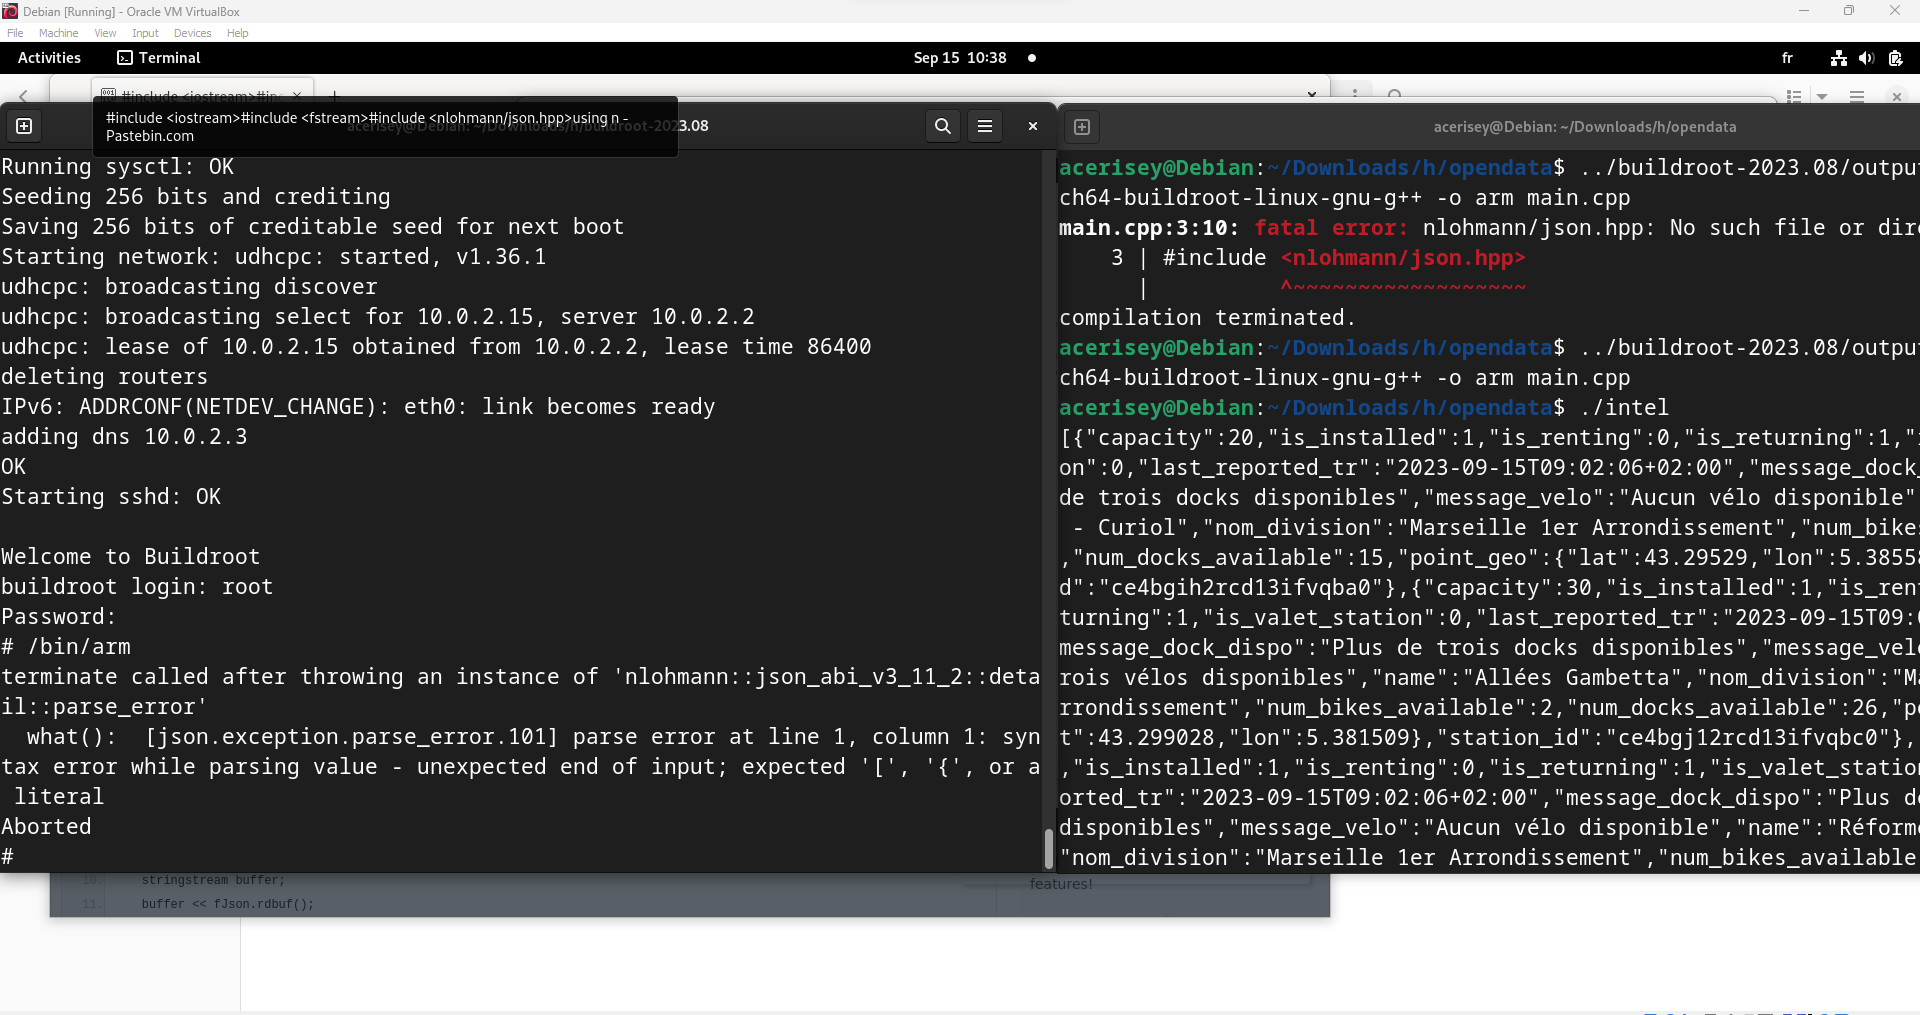Open the hamburger menu in left terminal
1920x1015 pixels.
click(x=985, y=126)
